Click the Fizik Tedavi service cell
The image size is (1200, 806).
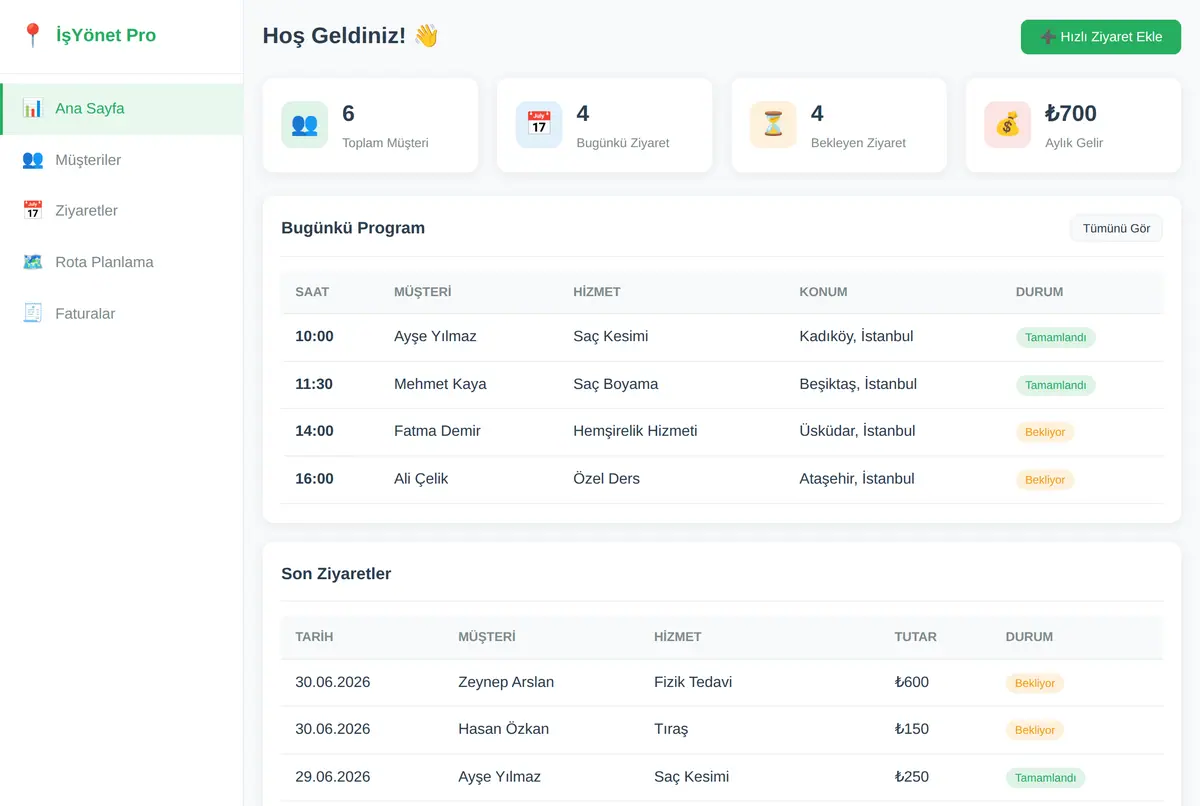coord(693,682)
